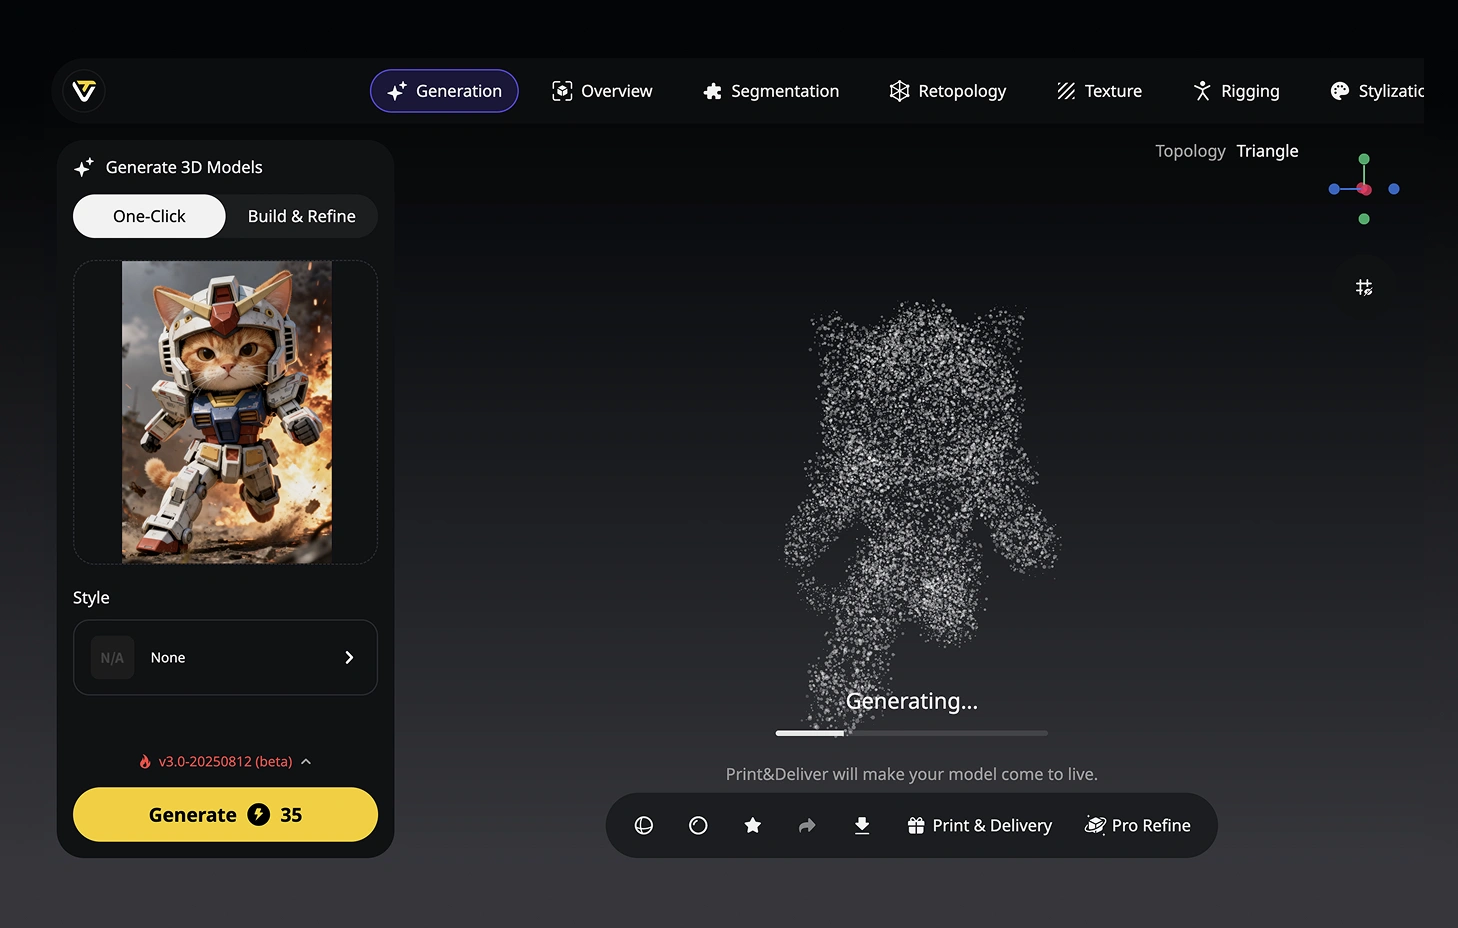Favorite the model with the star icon

coord(753,825)
